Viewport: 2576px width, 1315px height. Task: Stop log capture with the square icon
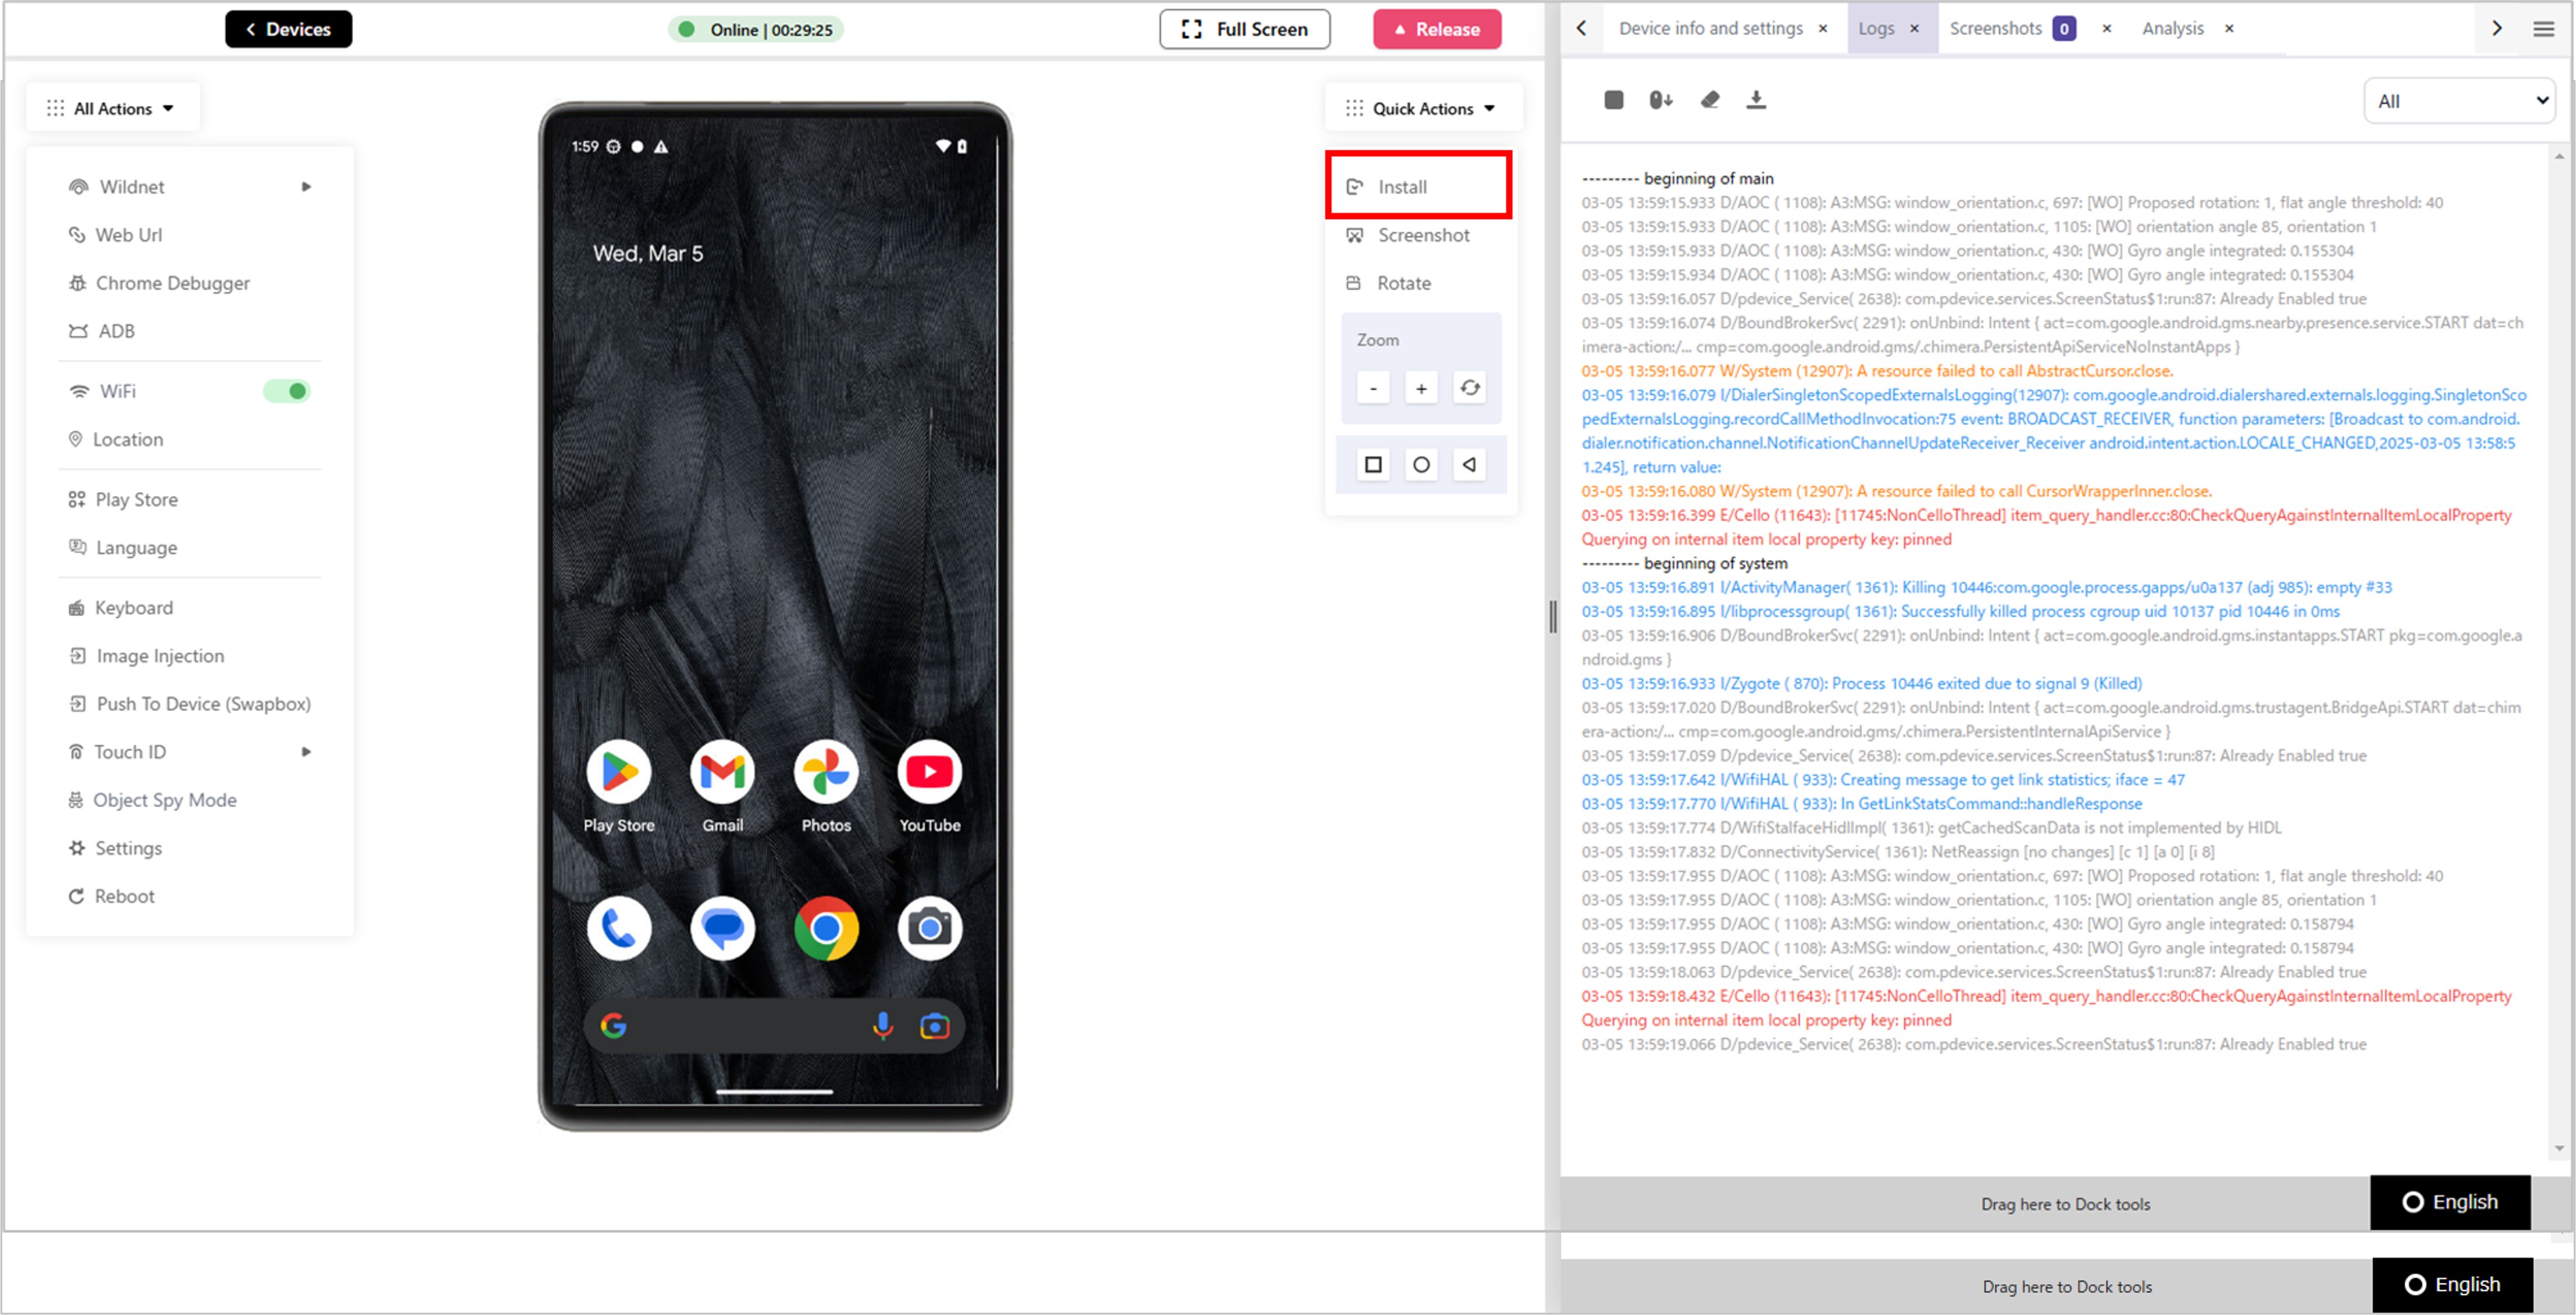click(1613, 100)
